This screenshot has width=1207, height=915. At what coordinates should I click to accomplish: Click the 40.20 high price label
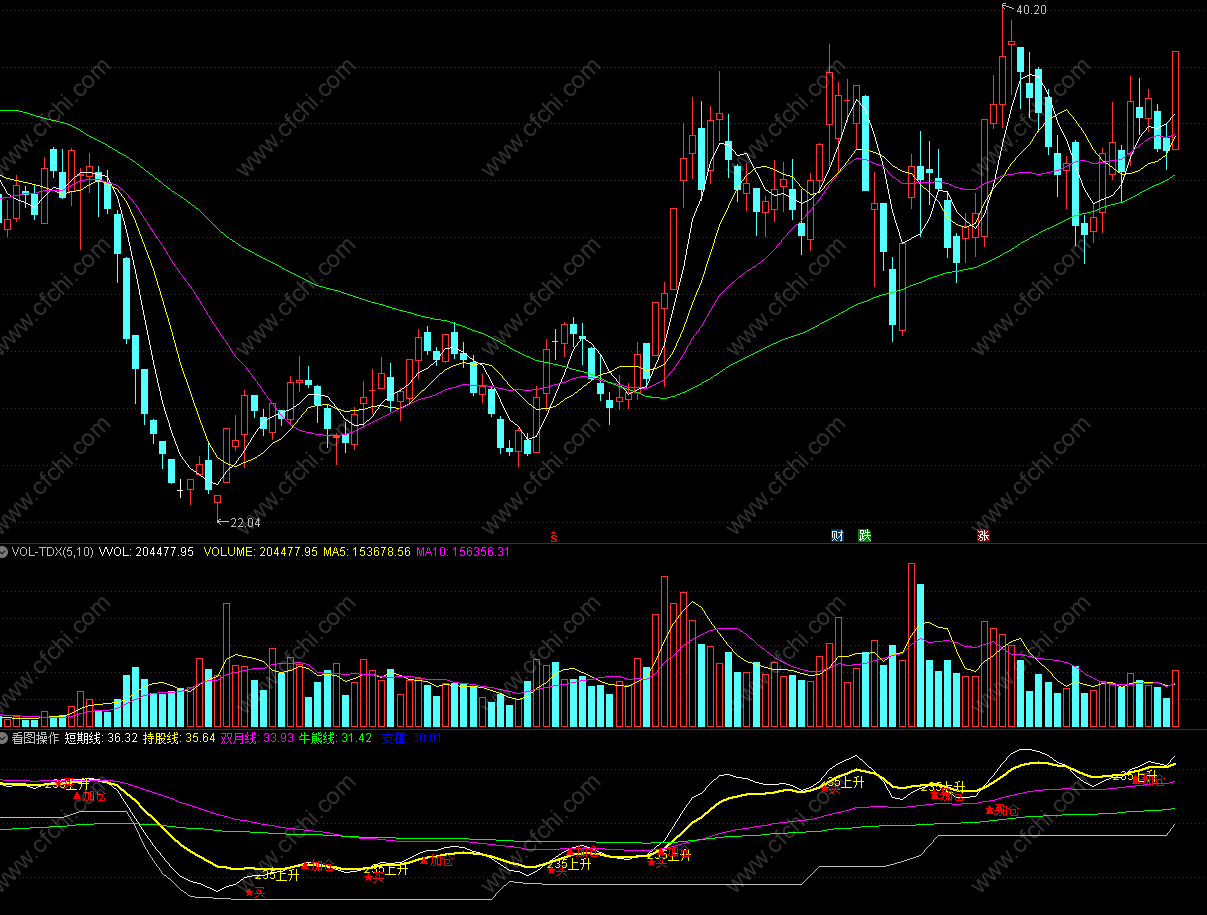pyautogui.click(x=1031, y=10)
